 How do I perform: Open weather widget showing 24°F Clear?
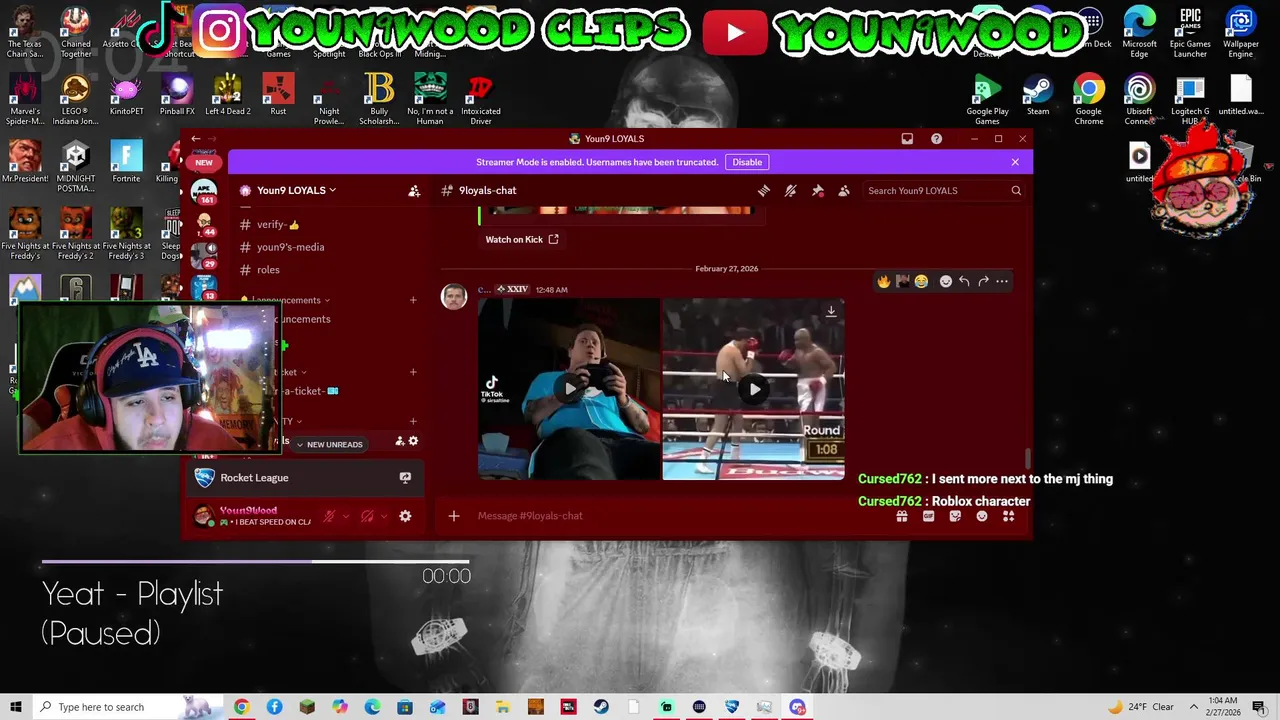coord(1140,707)
